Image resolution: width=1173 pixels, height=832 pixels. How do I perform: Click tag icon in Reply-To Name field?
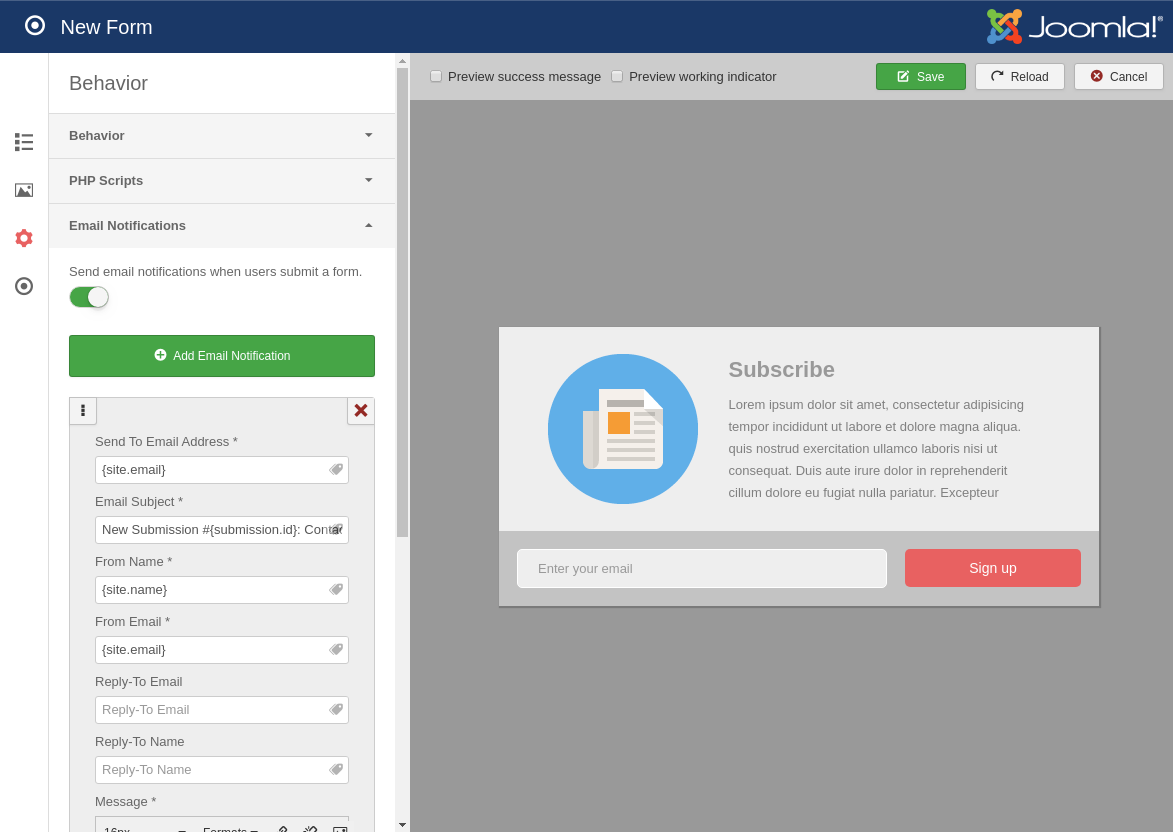pyautogui.click(x=337, y=769)
